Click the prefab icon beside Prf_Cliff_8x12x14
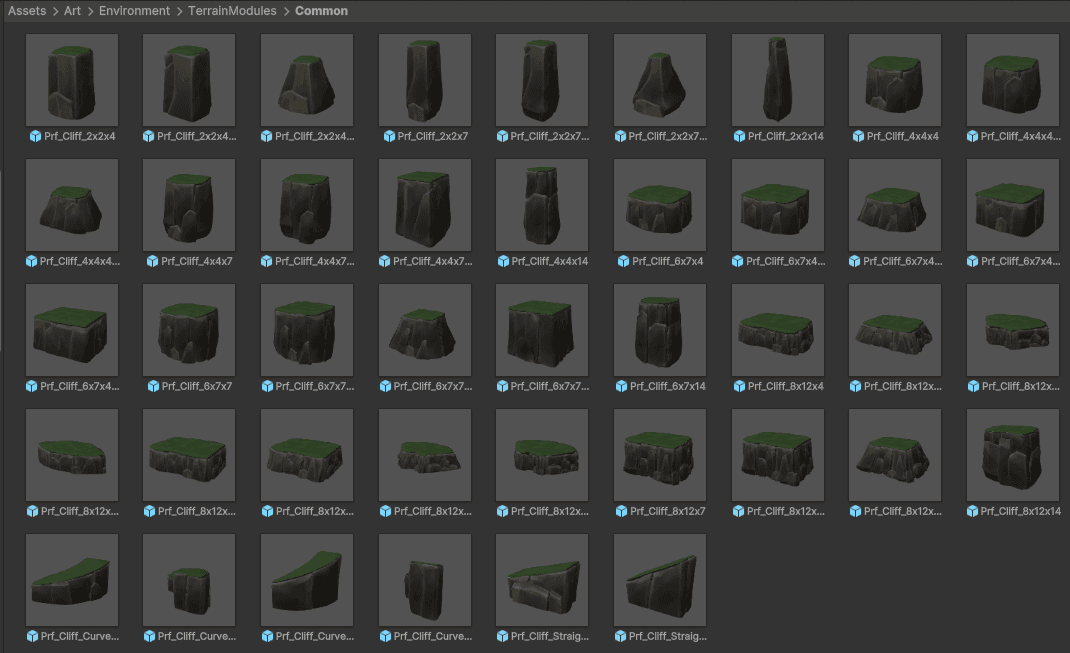1070x653 pixels. point(972,511)
